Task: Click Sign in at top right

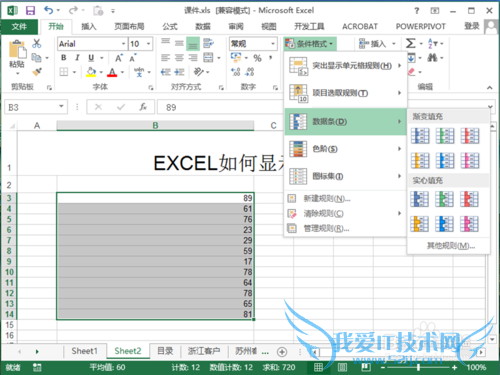Action: click(472, 26)
